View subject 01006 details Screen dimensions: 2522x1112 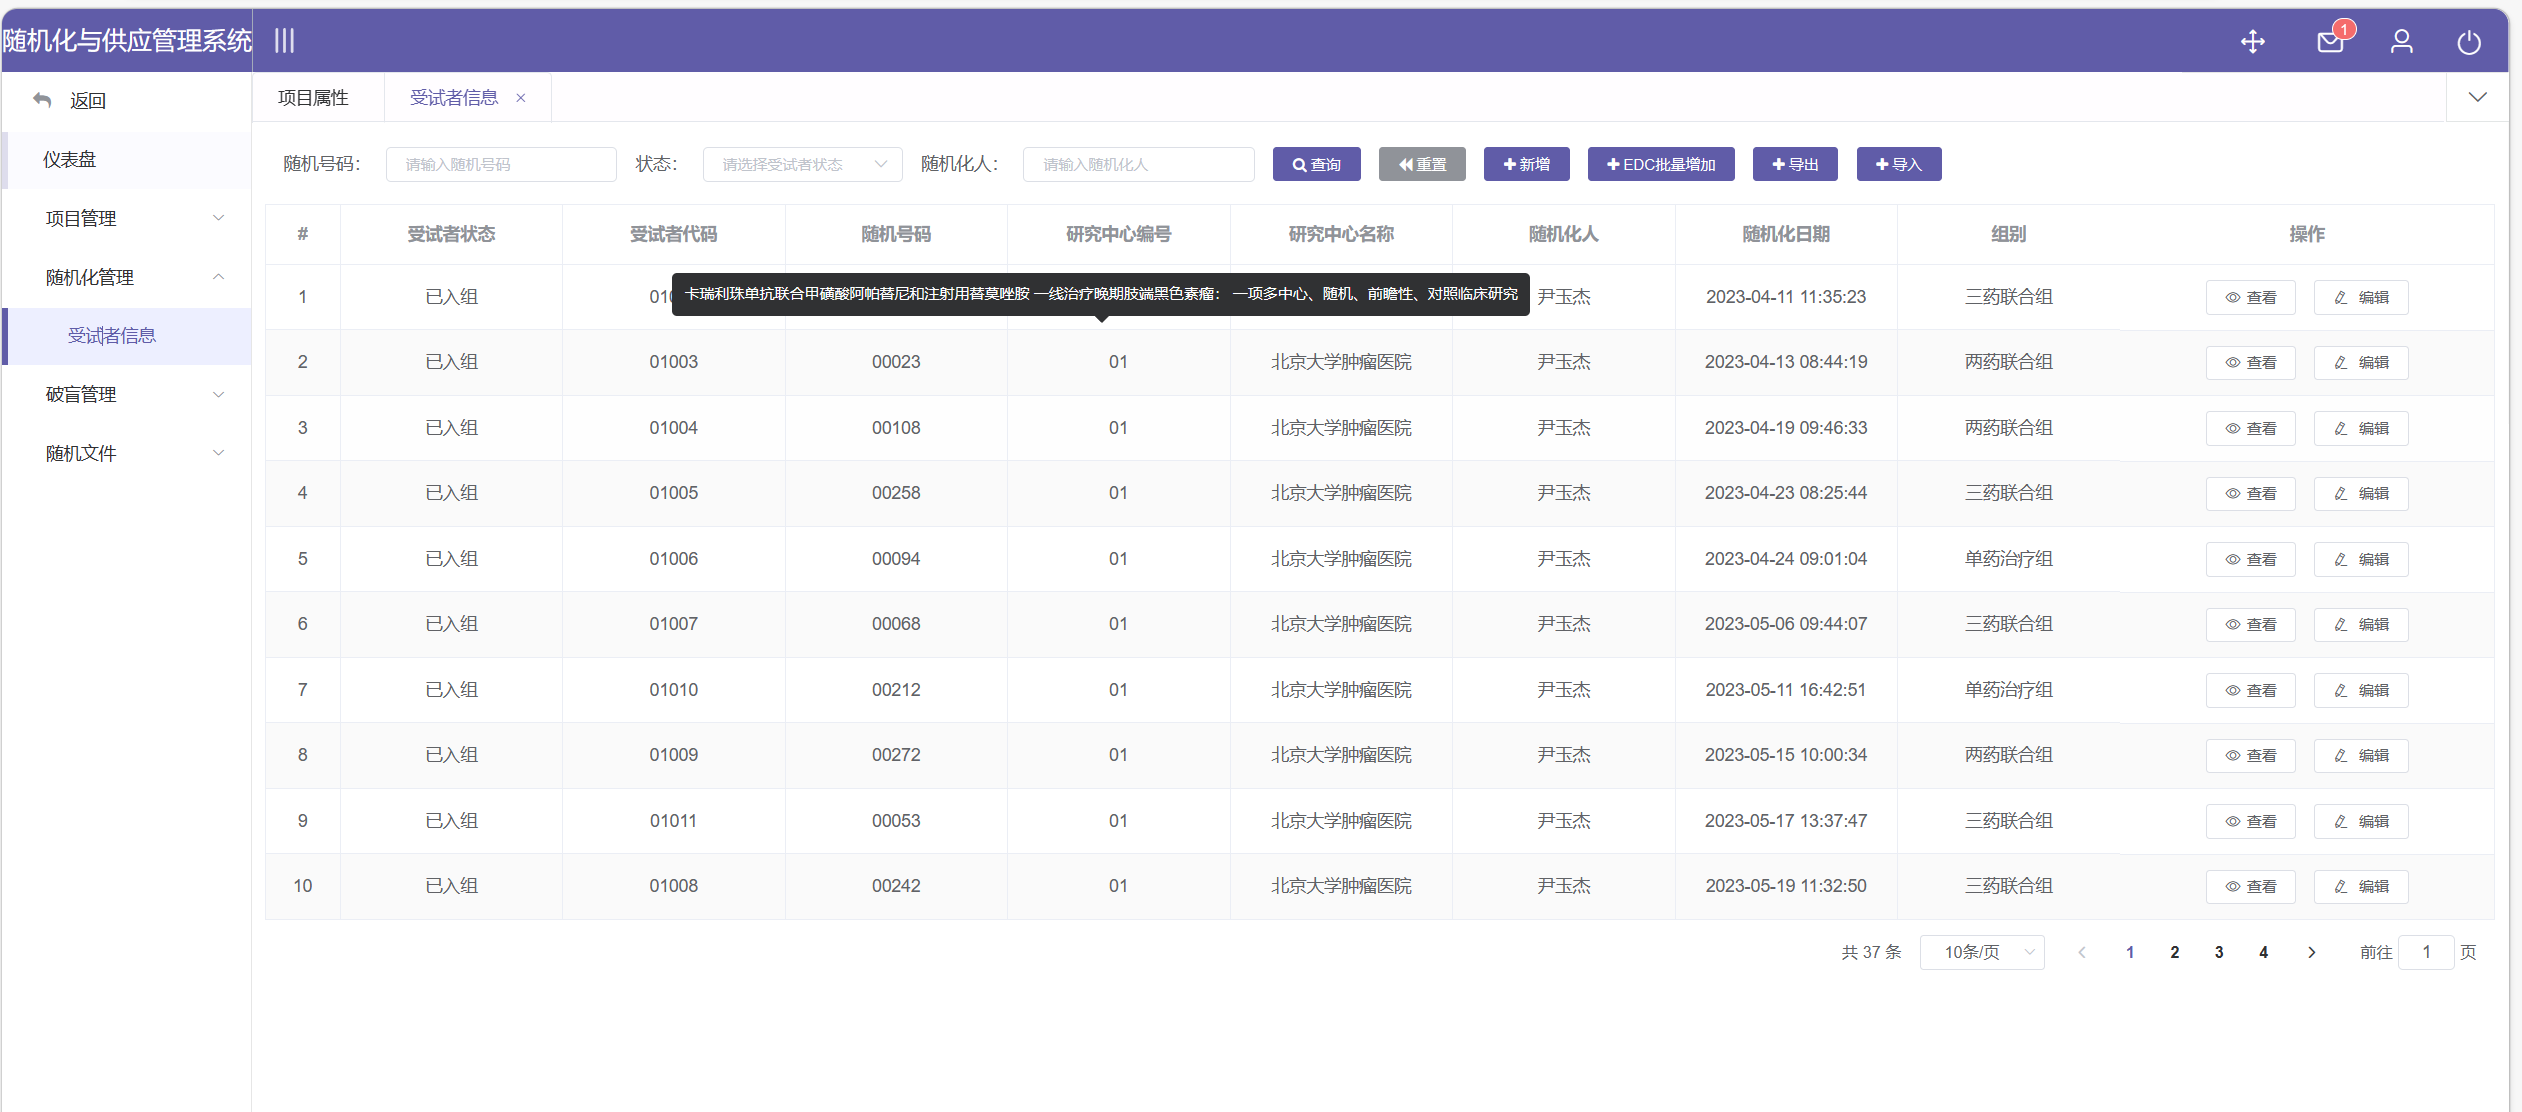tap(2250, 559)
